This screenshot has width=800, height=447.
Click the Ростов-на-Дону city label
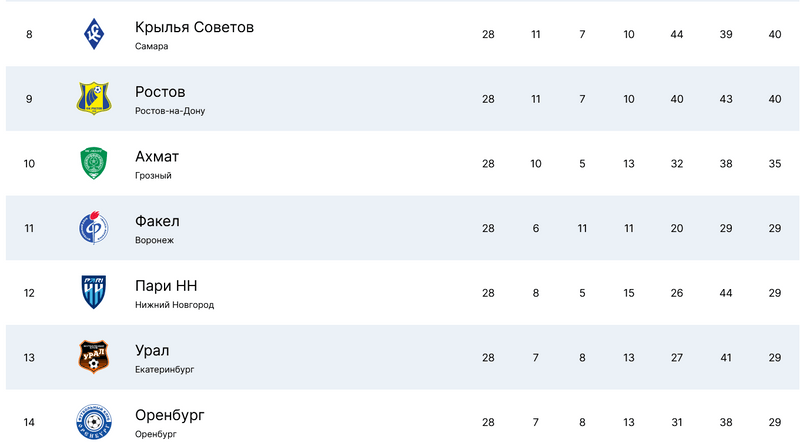pyautogui.click(x=170, y=111)
